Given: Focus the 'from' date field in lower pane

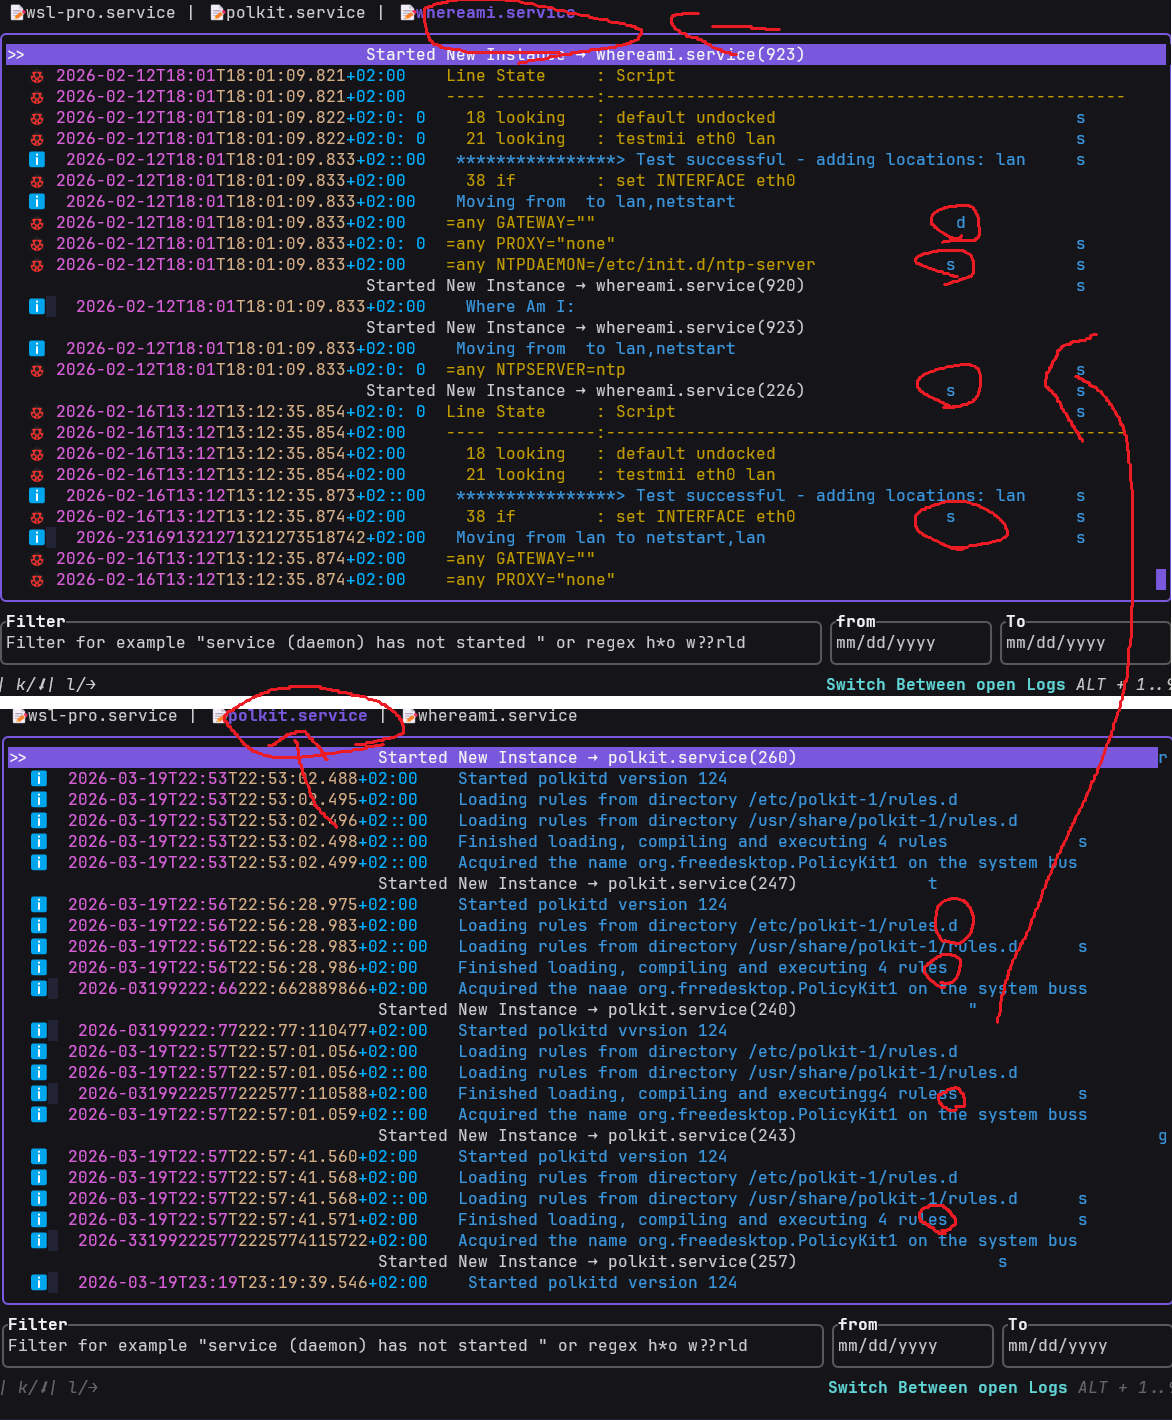Looking at the screenshot, I should click(914, 1346).
